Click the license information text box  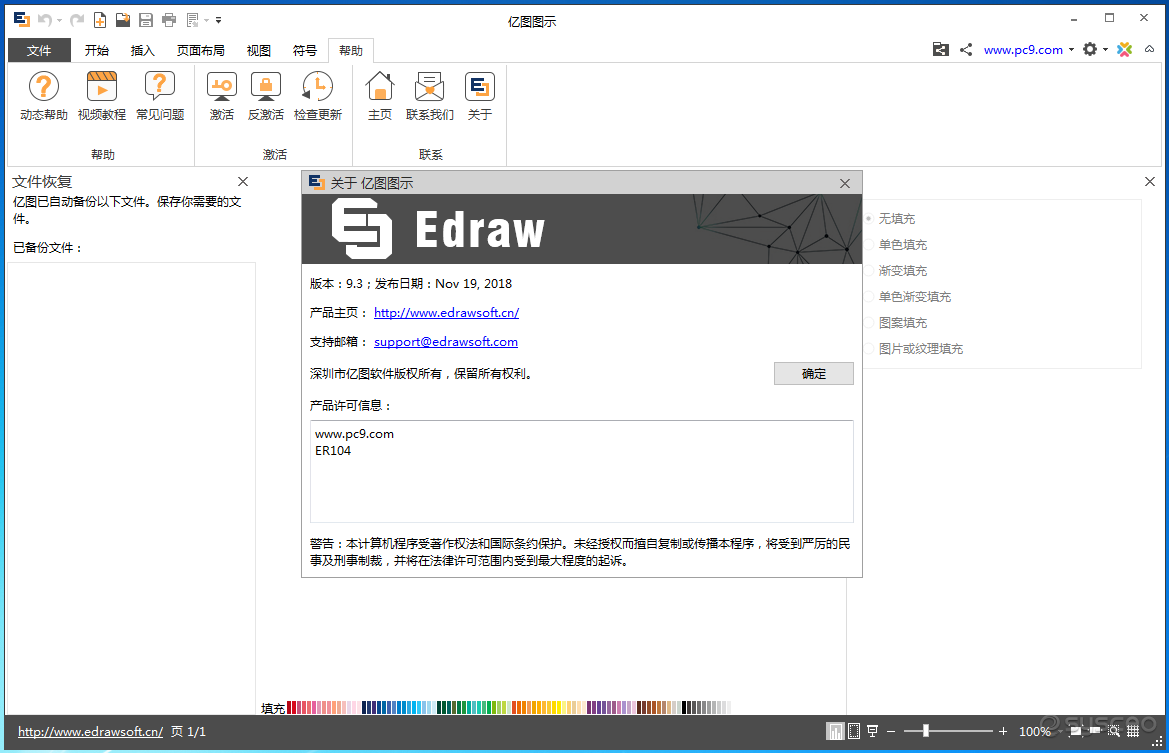tap(582, 471)
